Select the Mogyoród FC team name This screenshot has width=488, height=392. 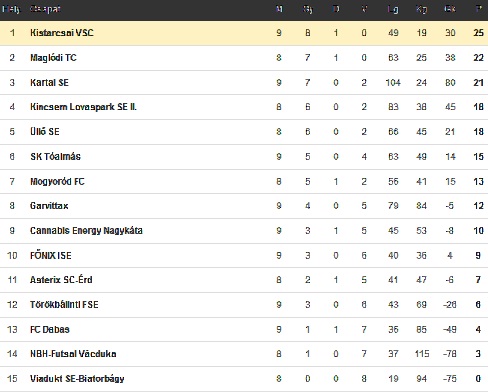57,181
